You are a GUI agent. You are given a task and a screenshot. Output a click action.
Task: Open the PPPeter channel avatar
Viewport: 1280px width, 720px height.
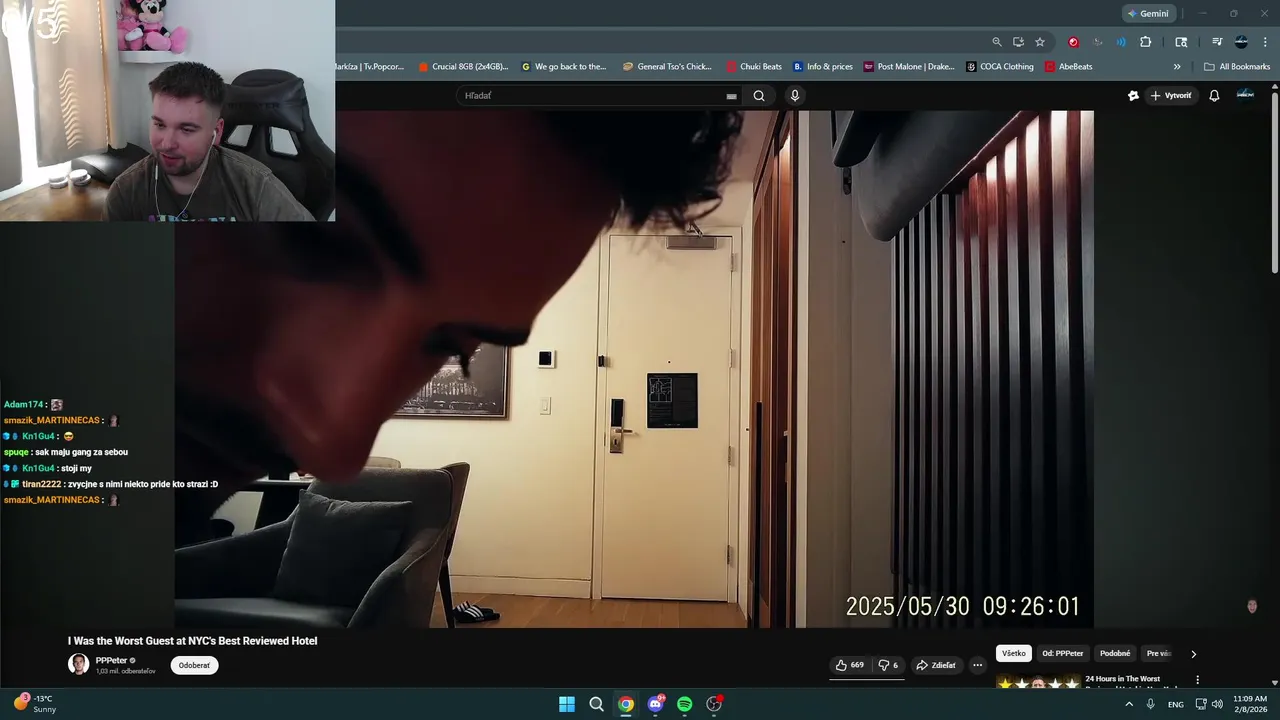(x=78, y=664)
